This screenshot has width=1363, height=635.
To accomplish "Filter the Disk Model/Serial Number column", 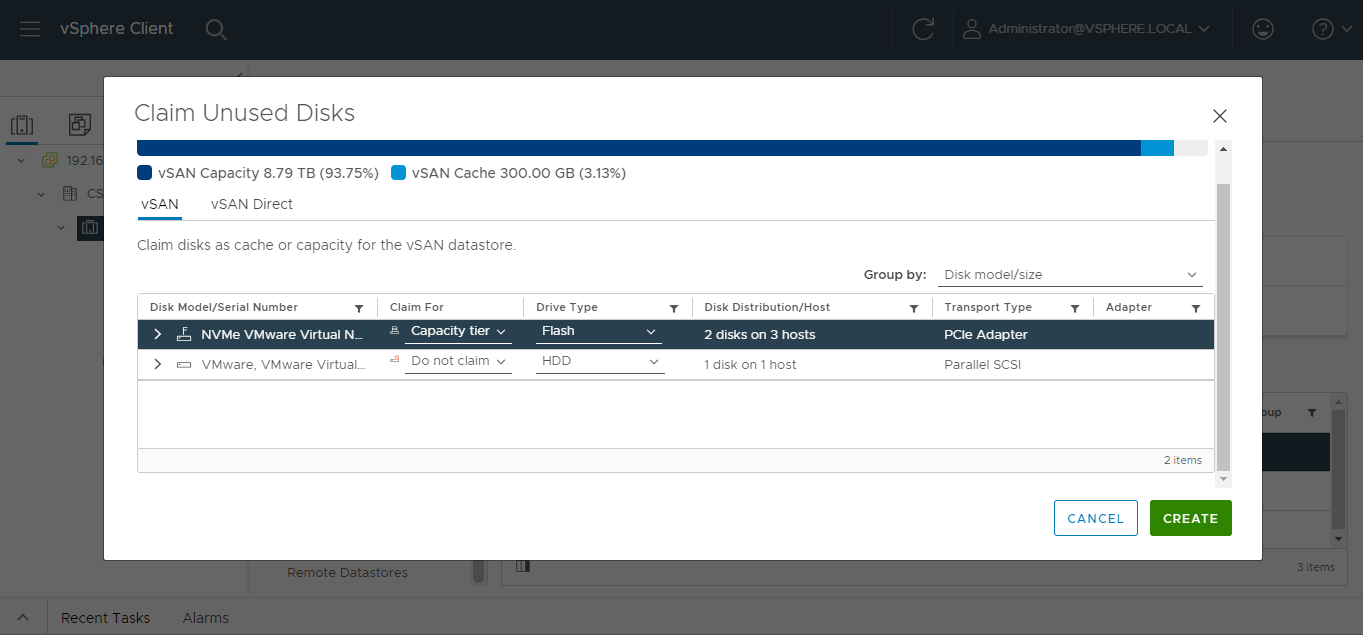I will [359, 308].
